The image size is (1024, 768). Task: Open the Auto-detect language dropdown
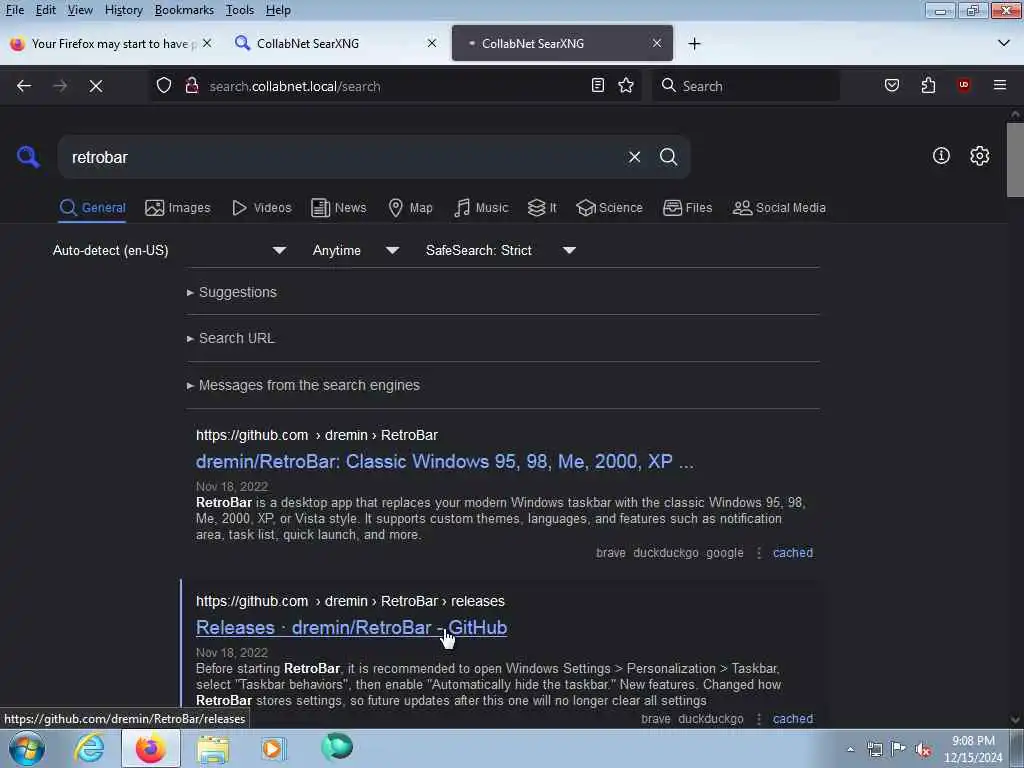coord(168,250)
